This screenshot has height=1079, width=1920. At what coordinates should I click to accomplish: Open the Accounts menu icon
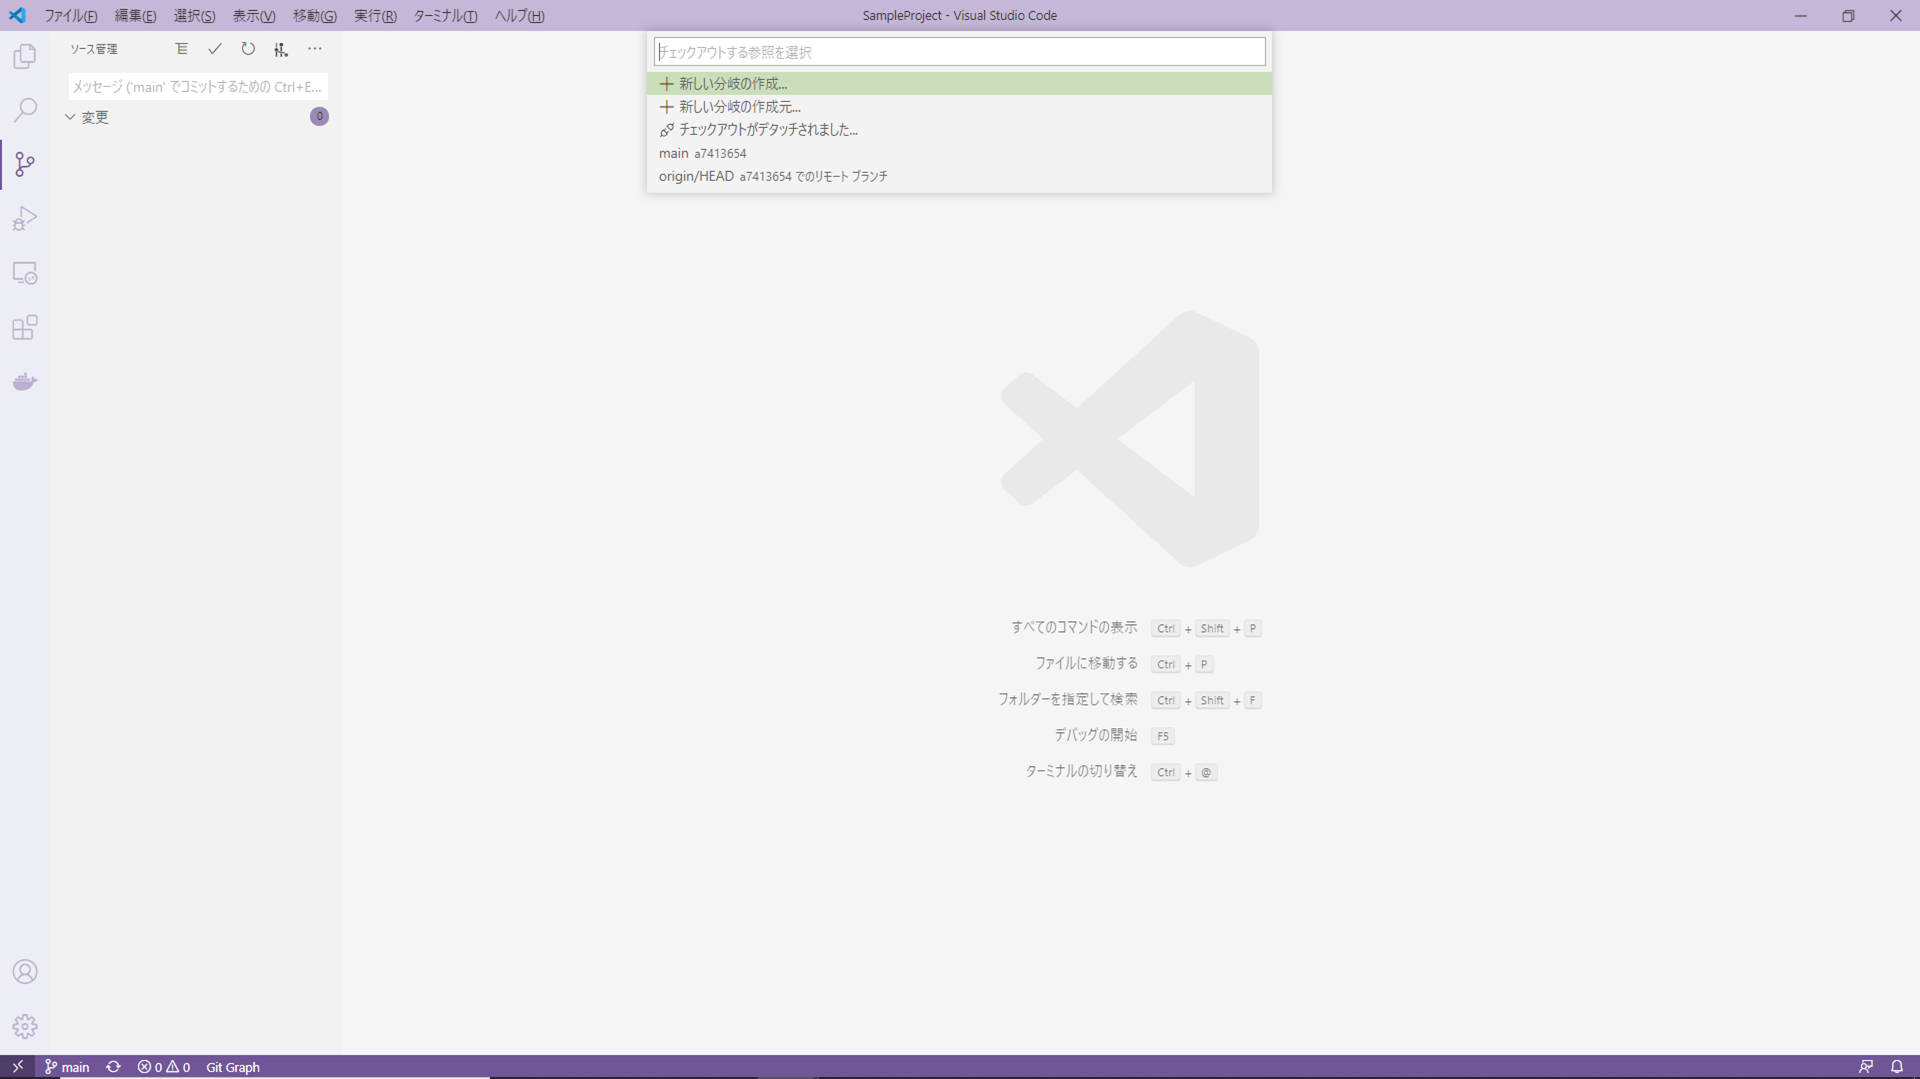point(25,972)
